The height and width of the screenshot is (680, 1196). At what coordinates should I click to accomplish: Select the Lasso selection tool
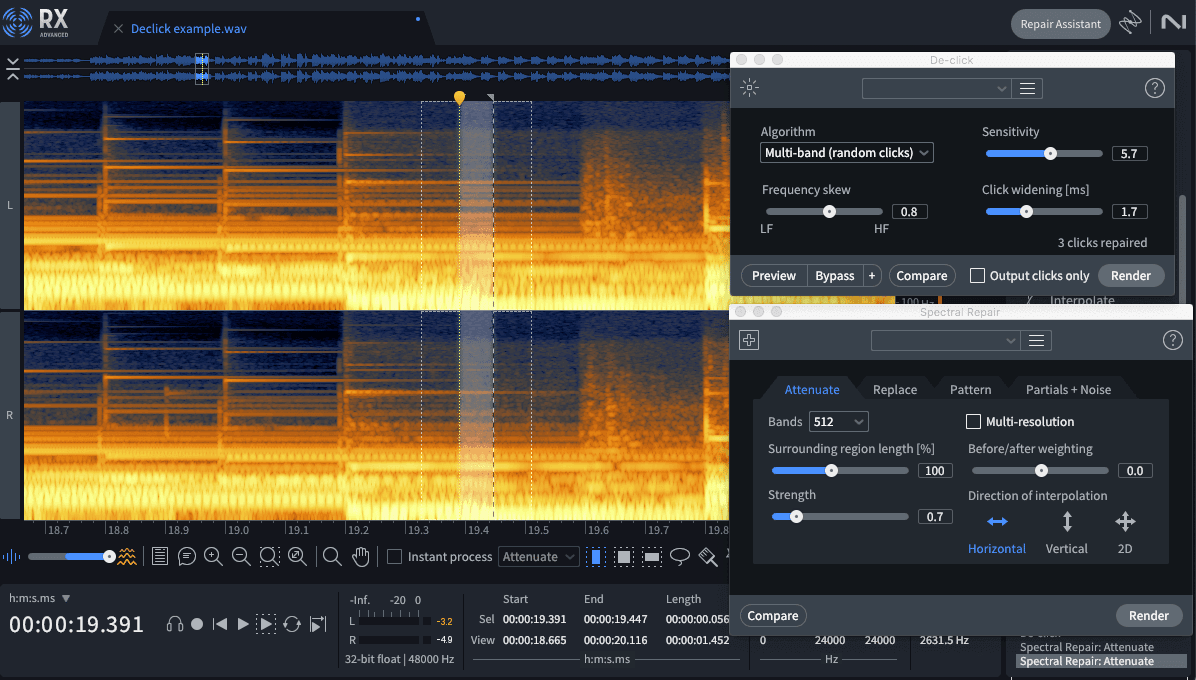pos(680,557)
